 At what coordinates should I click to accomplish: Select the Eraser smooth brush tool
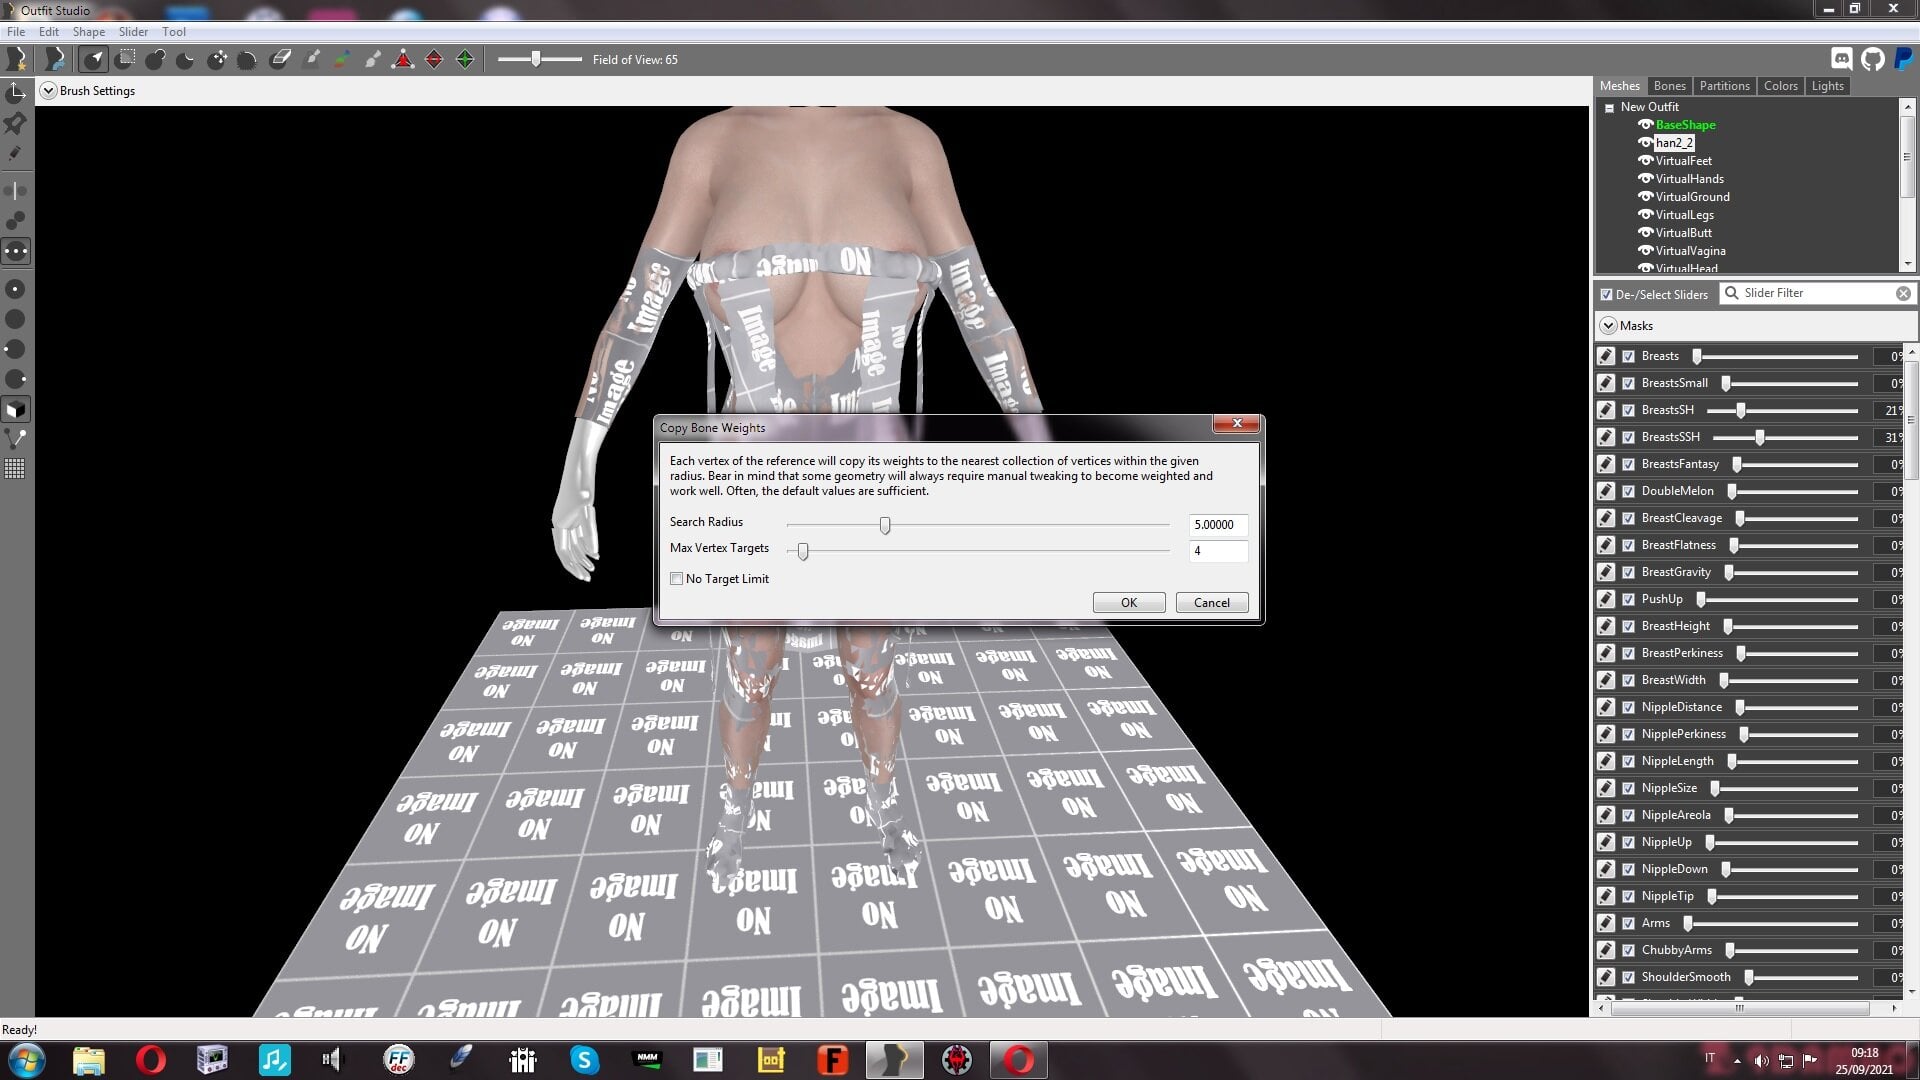[280, 60]
